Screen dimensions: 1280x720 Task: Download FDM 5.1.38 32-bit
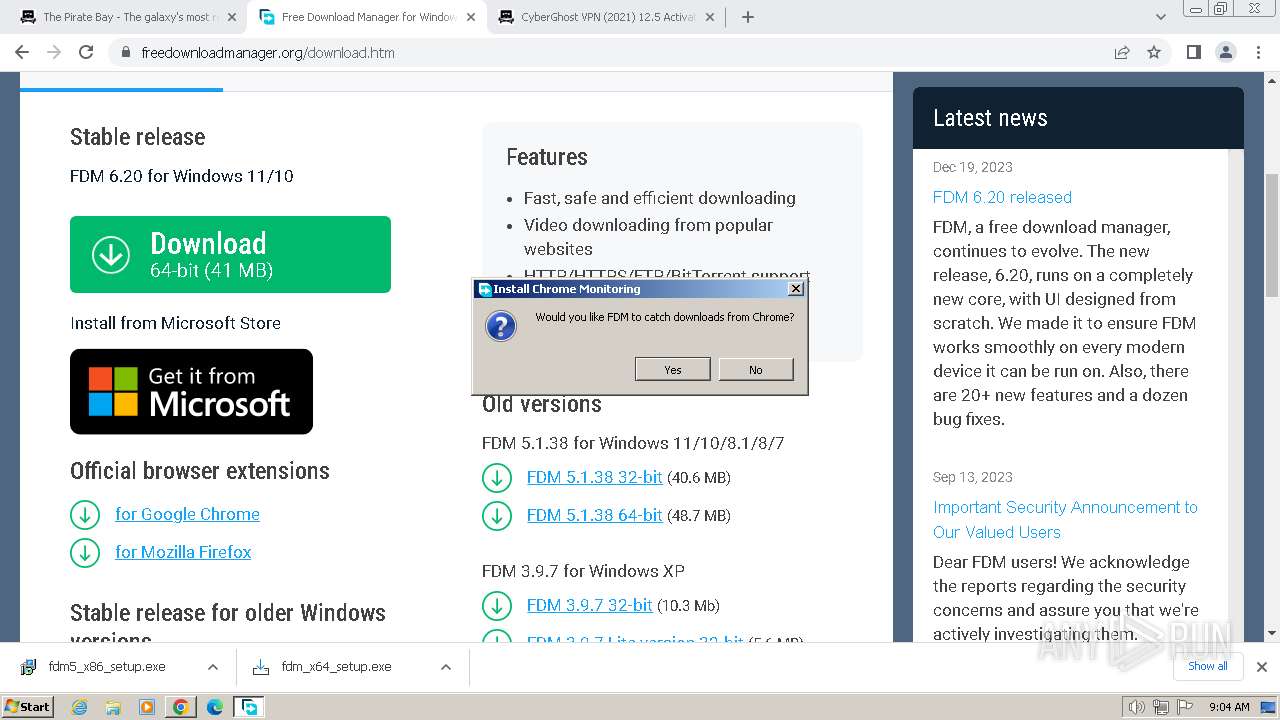coord(594,477)
